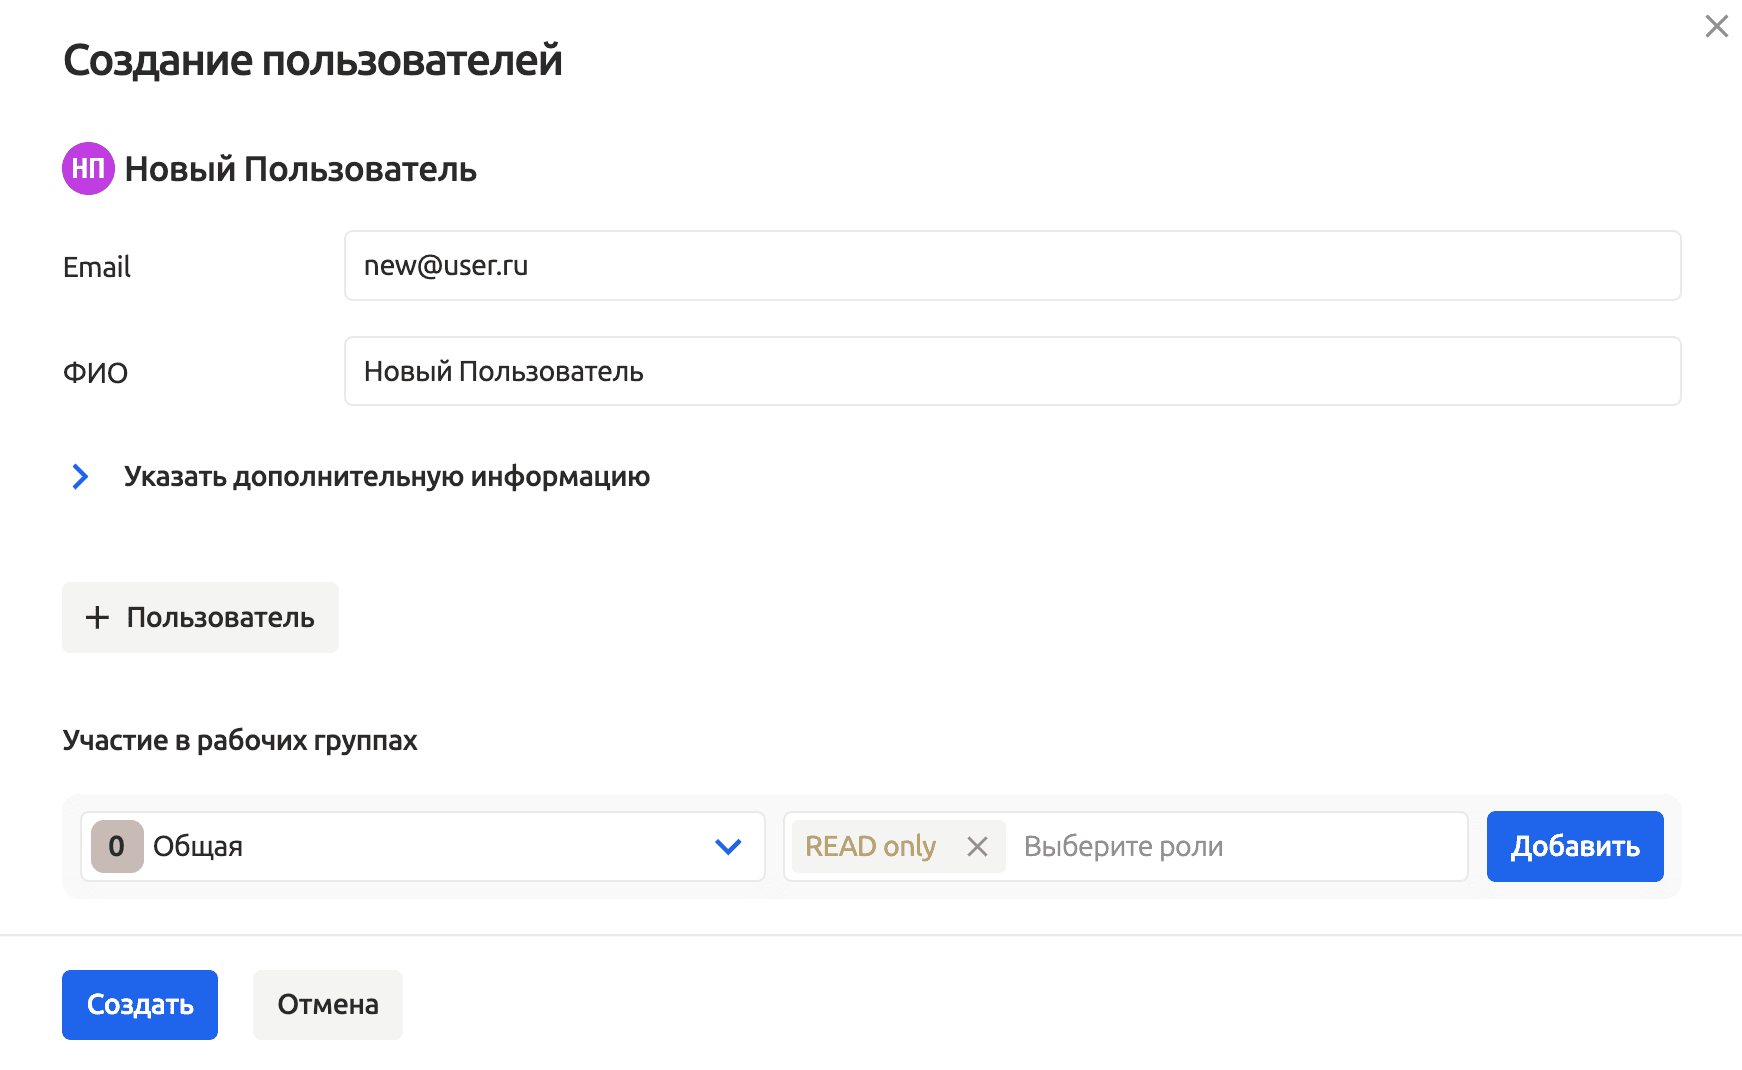Select the ФИО input field
Viewport: 1742px width, 1070px height.
click(x=1012, y=371)
